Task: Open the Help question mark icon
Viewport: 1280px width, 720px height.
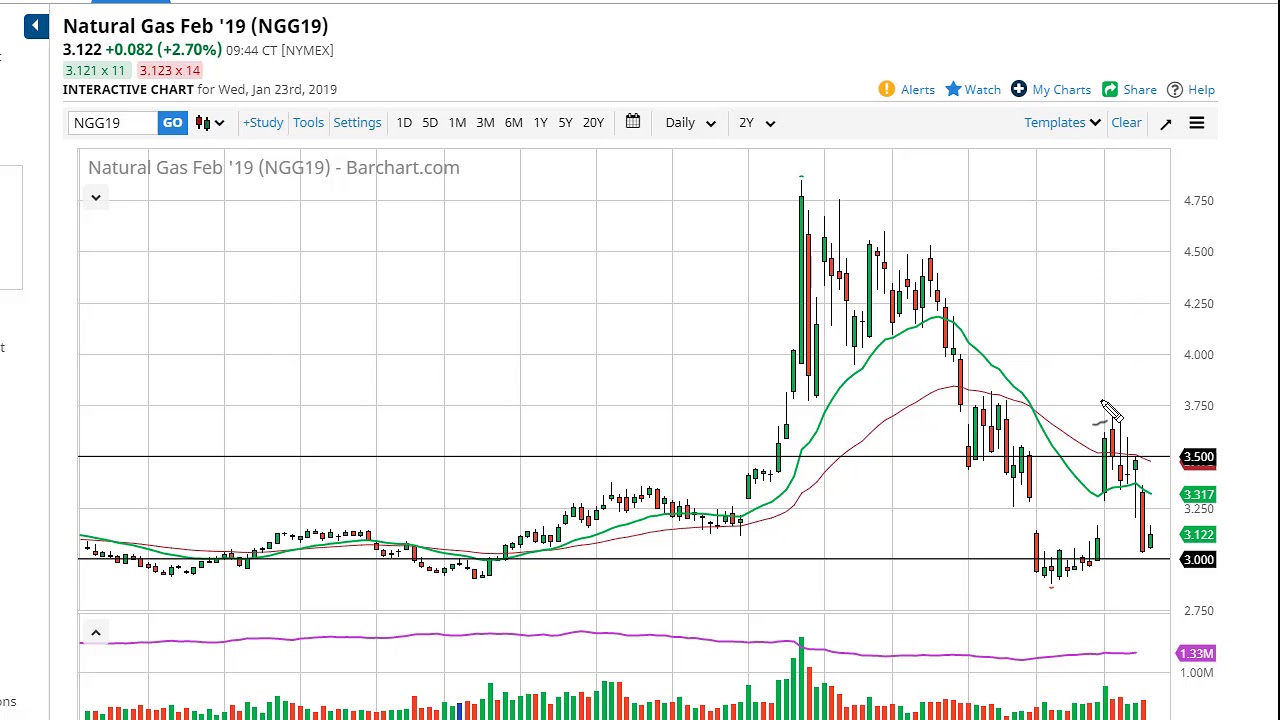Action: 1175,90
